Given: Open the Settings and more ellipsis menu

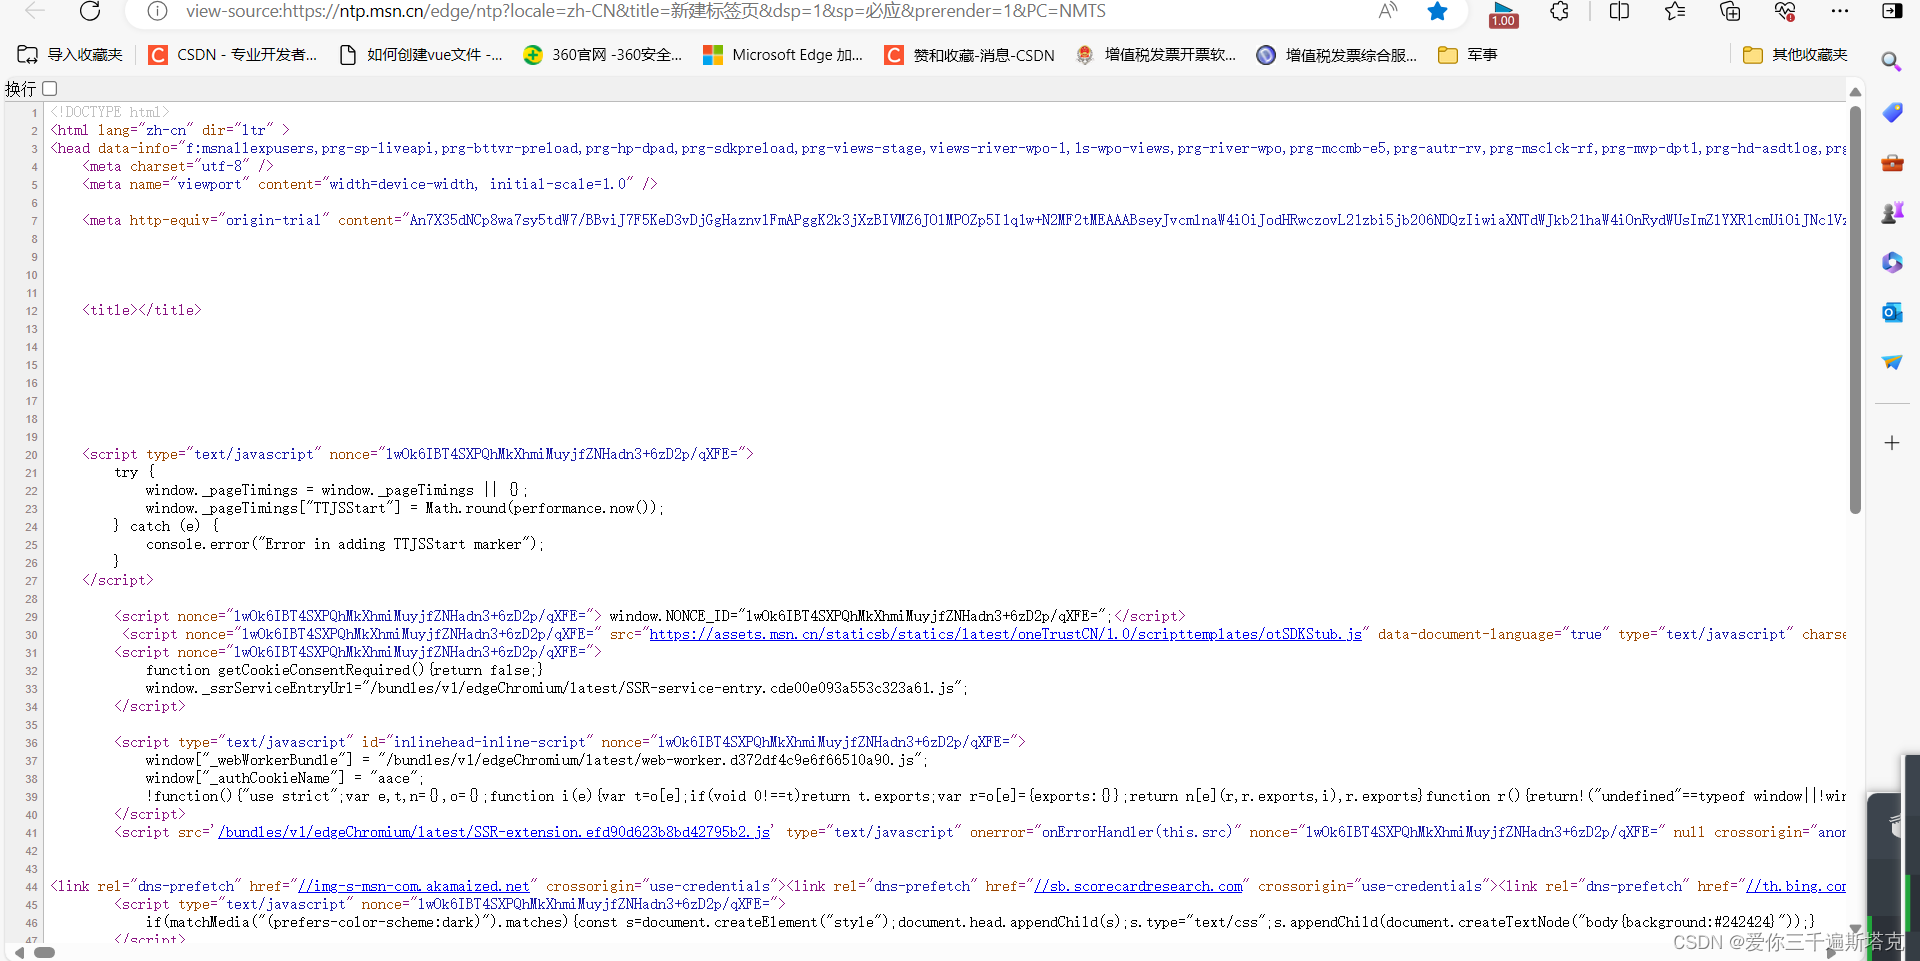Looking at the screenshot, I should point(1840,11).
